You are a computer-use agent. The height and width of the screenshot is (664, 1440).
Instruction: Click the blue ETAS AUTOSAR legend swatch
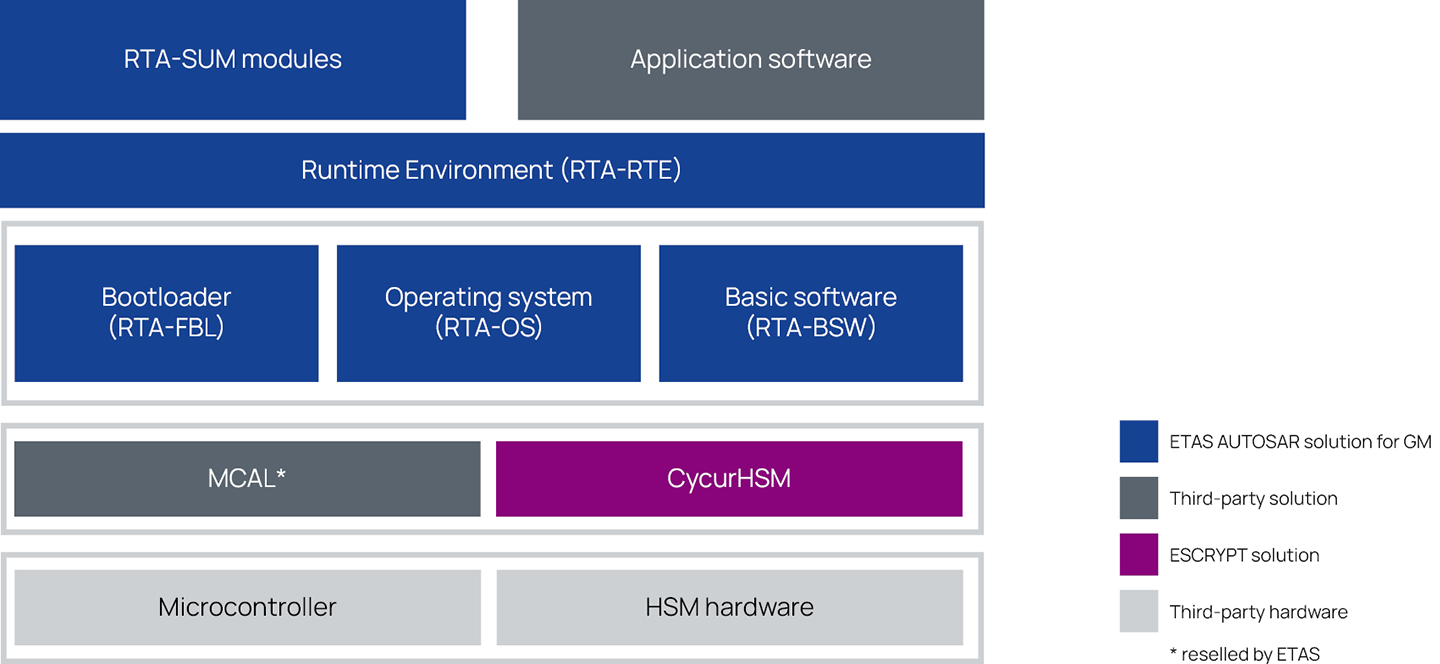(1139, 441)
